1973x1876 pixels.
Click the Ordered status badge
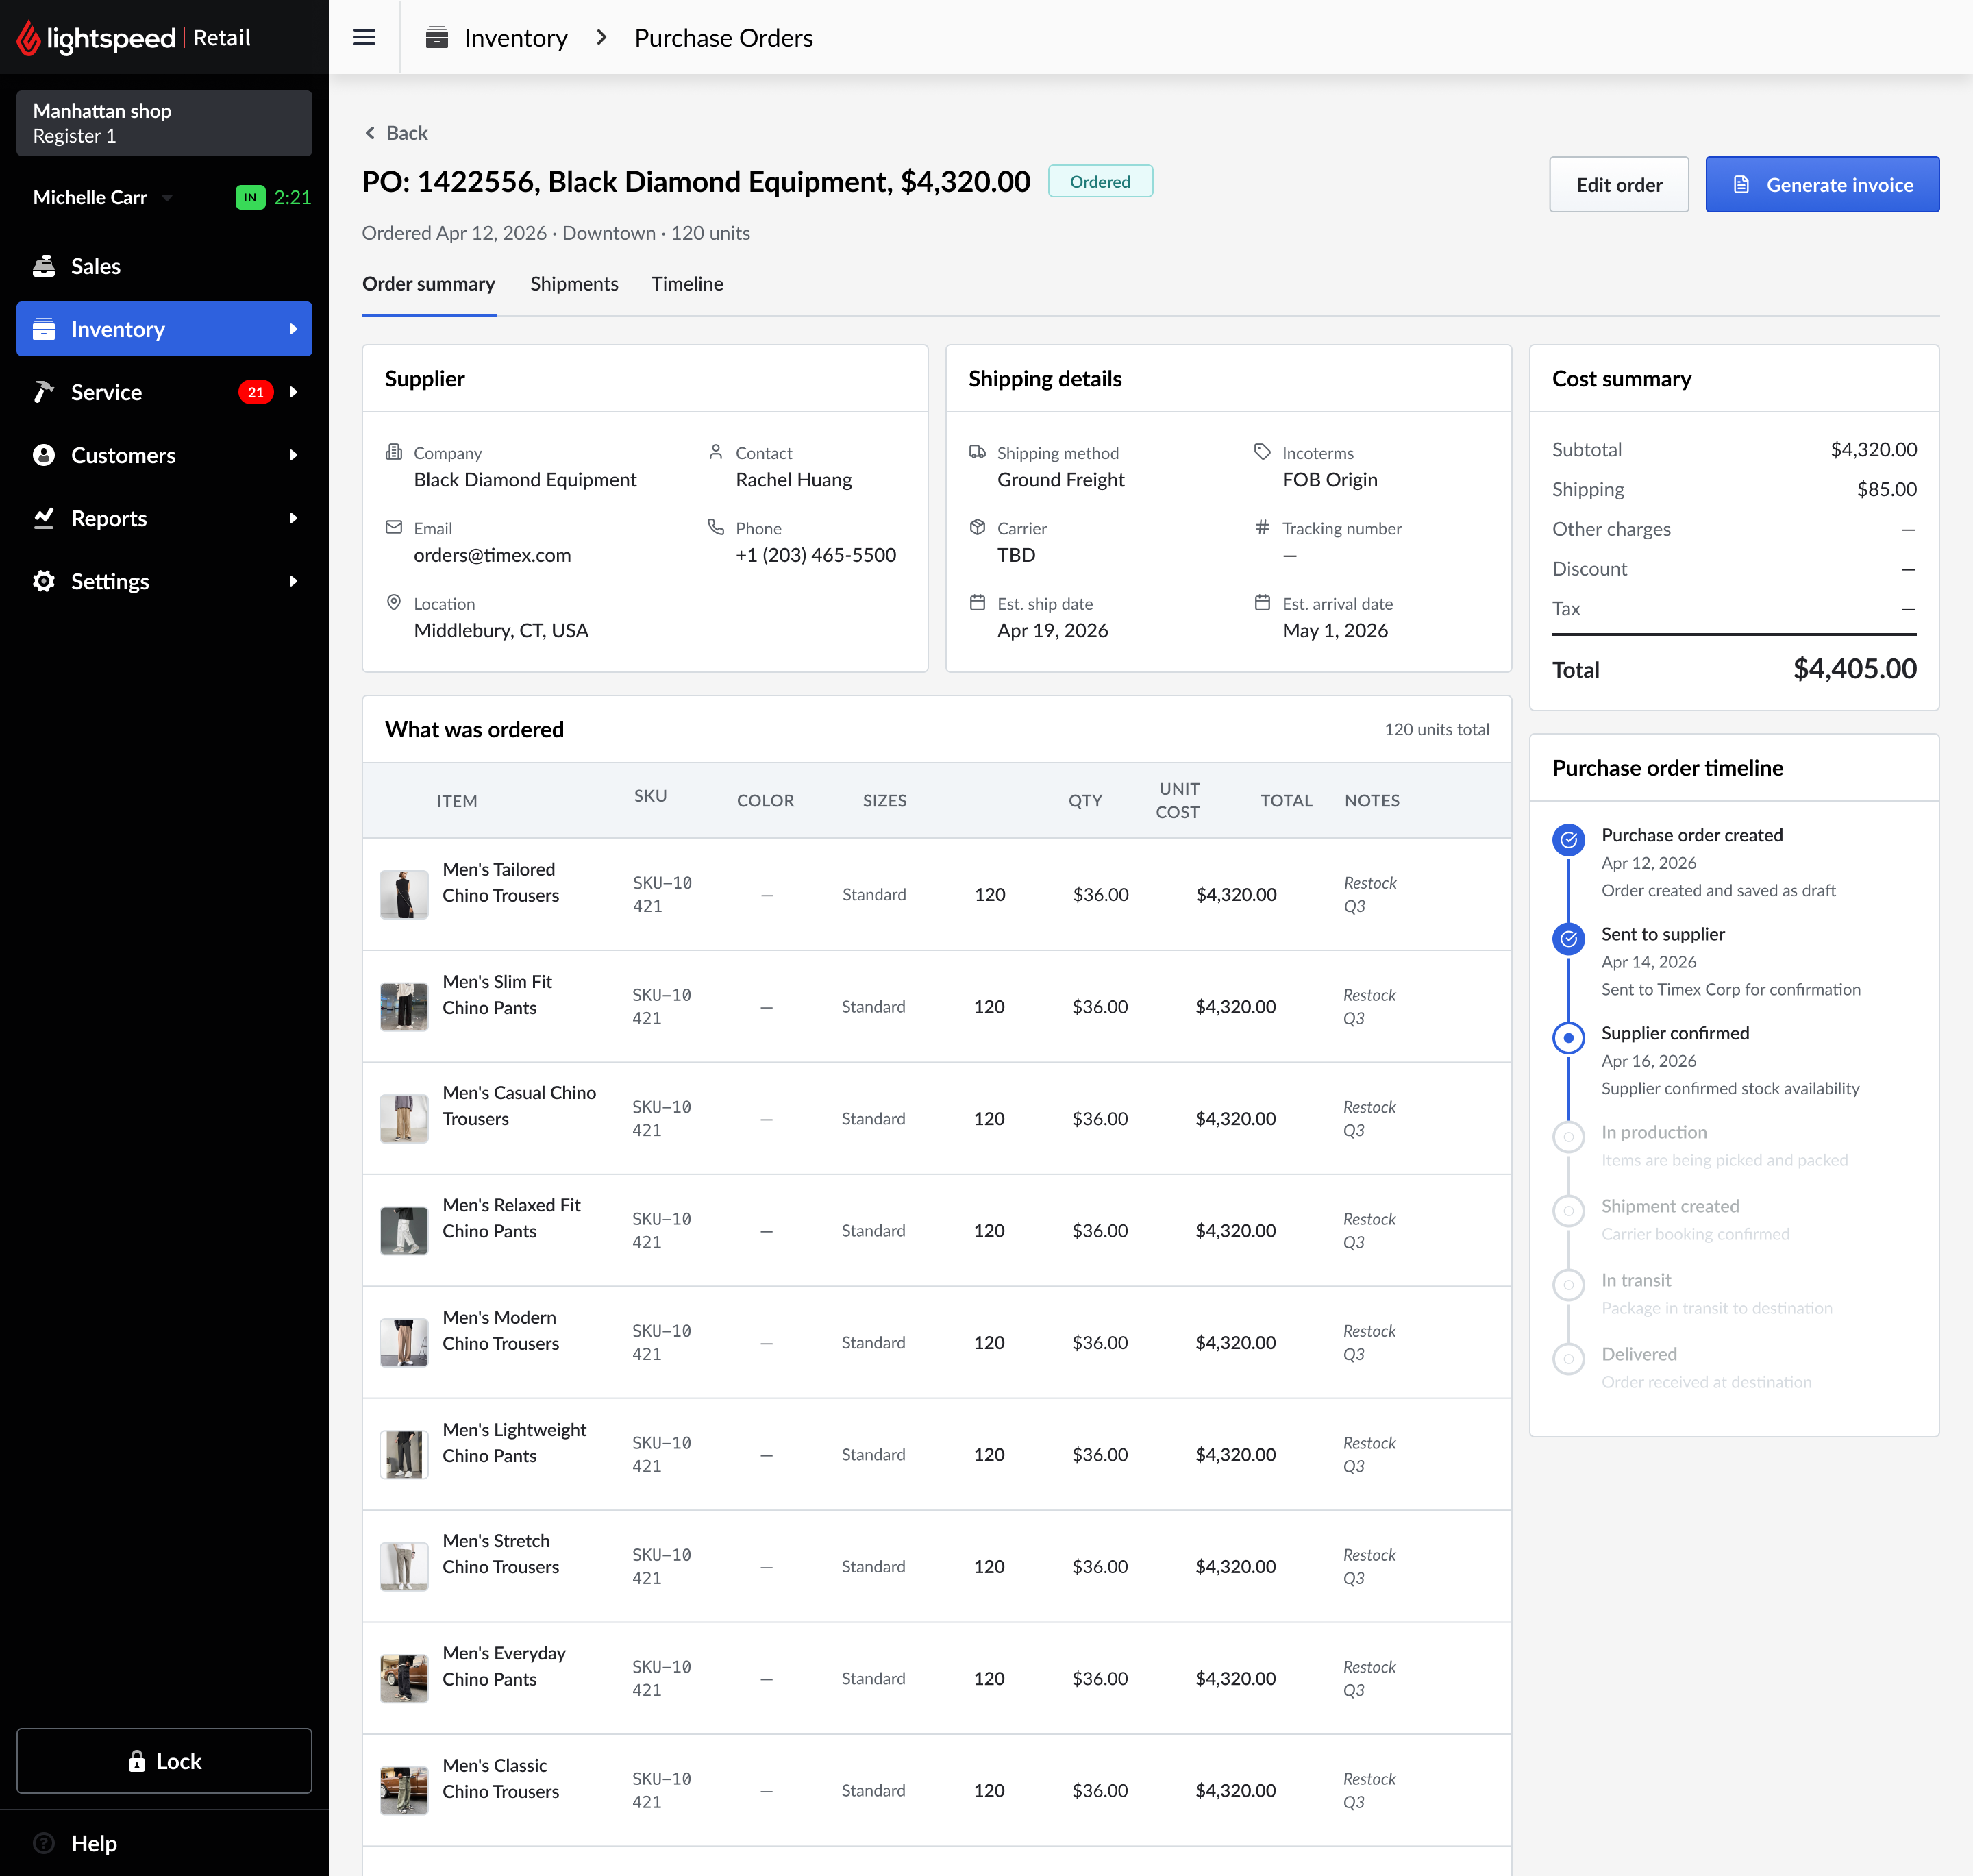coord(1100,181)
